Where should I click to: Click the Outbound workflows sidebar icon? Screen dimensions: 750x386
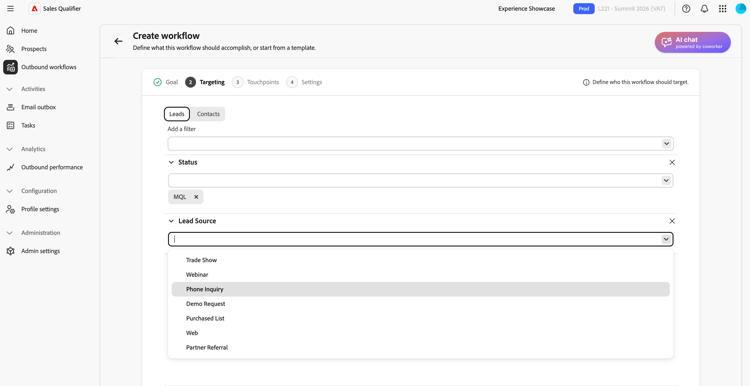[x=11, y=67]
